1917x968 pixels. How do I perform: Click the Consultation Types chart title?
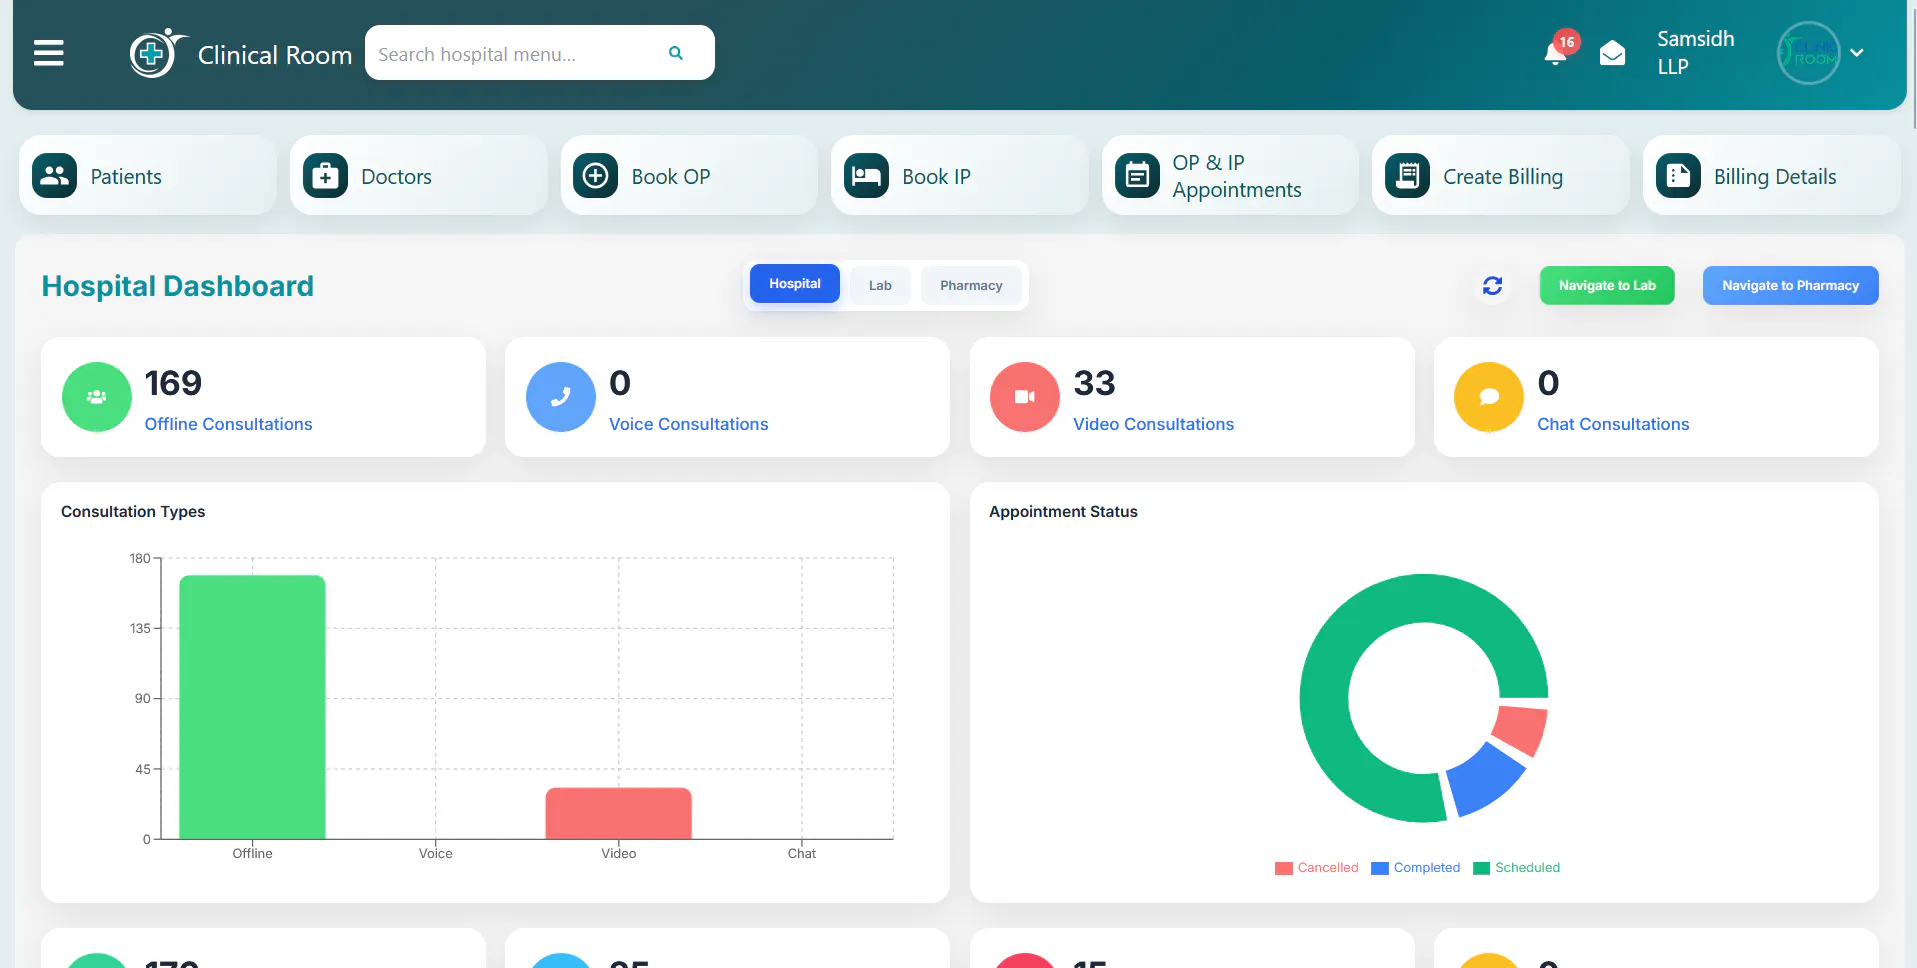pyautogui.click(x=133, y=511)
